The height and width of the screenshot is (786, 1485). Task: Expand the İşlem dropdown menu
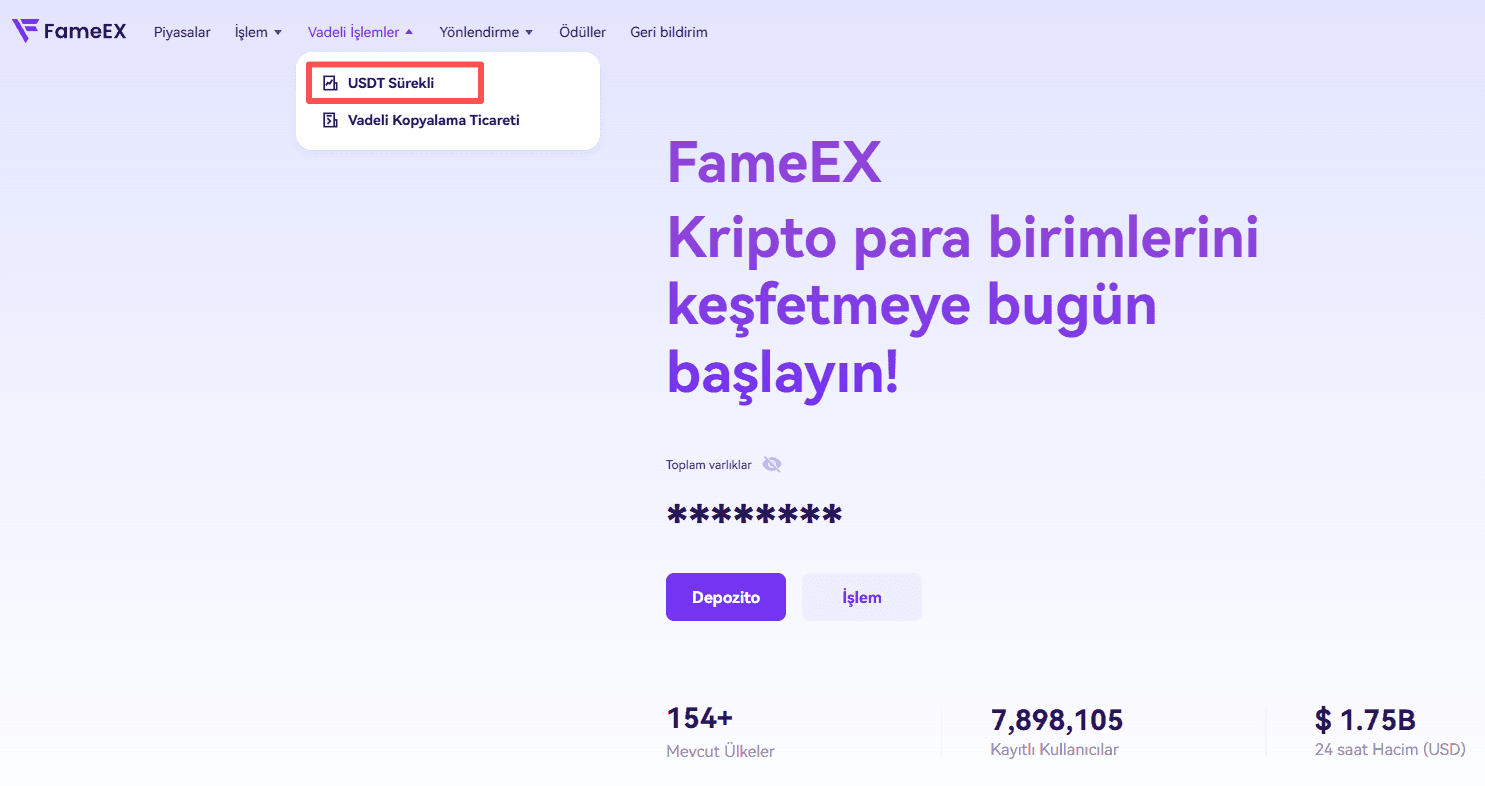point(258,32)
